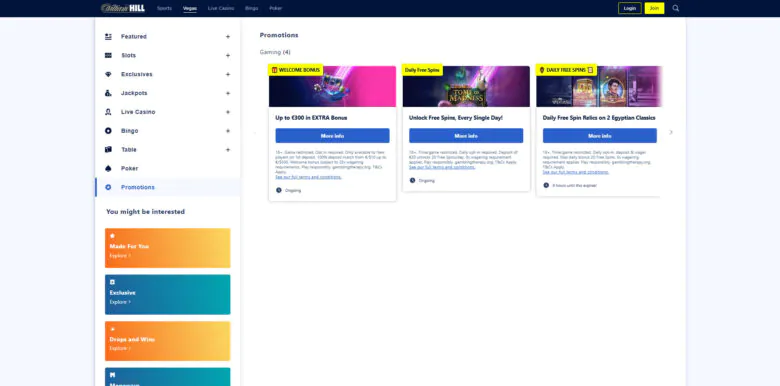Expand the Exclusives section
The height and width of the screenshot is (386, 780).
228,74
